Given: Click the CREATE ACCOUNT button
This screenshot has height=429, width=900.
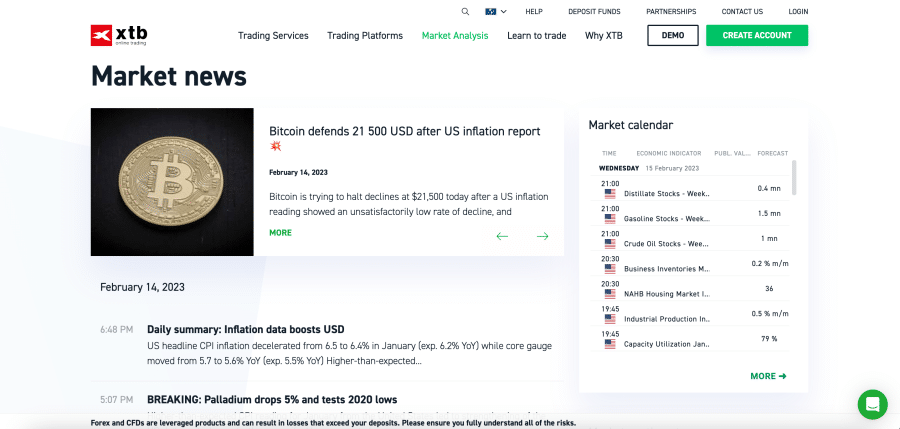Looking at the screenshot, I should coord(757,35).
